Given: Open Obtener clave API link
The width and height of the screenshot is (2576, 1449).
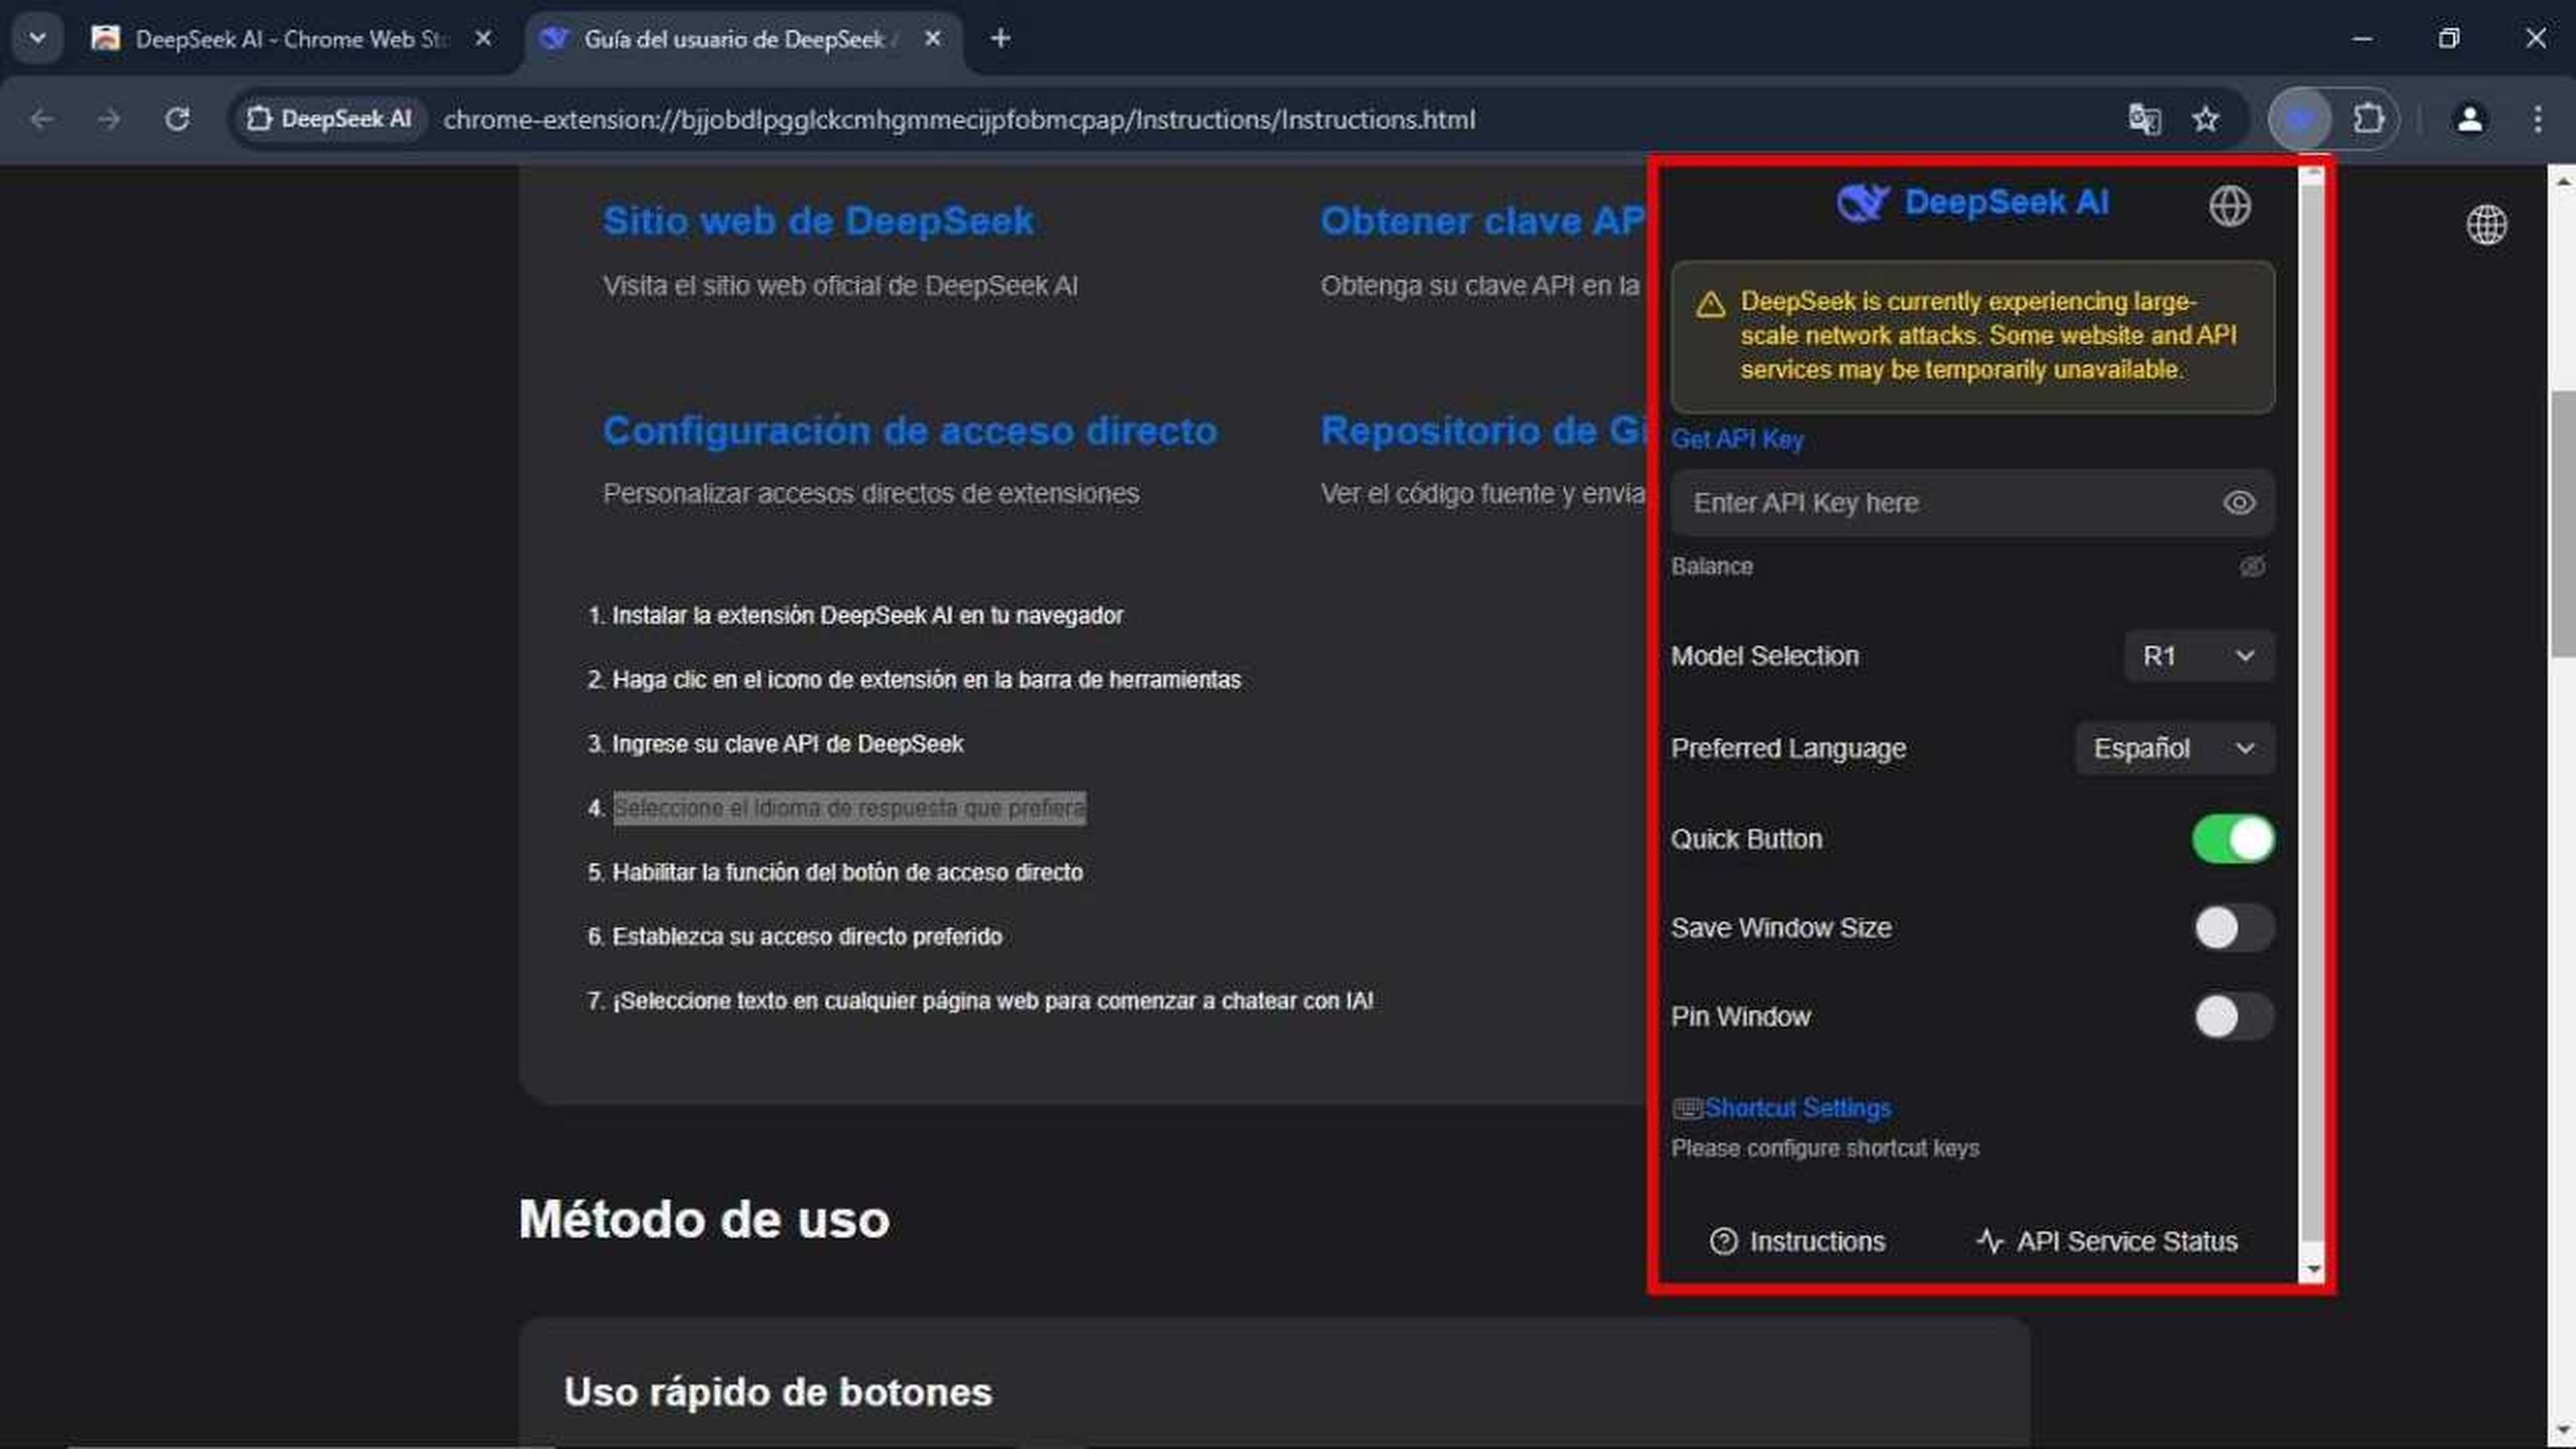Looking at the screenshot, I should point(1482,221).
